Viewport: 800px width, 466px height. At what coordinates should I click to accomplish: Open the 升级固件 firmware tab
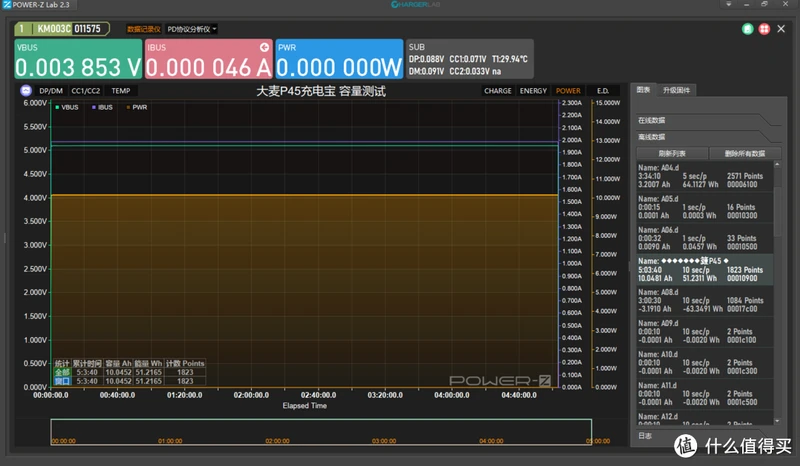(x=676, y=90)
